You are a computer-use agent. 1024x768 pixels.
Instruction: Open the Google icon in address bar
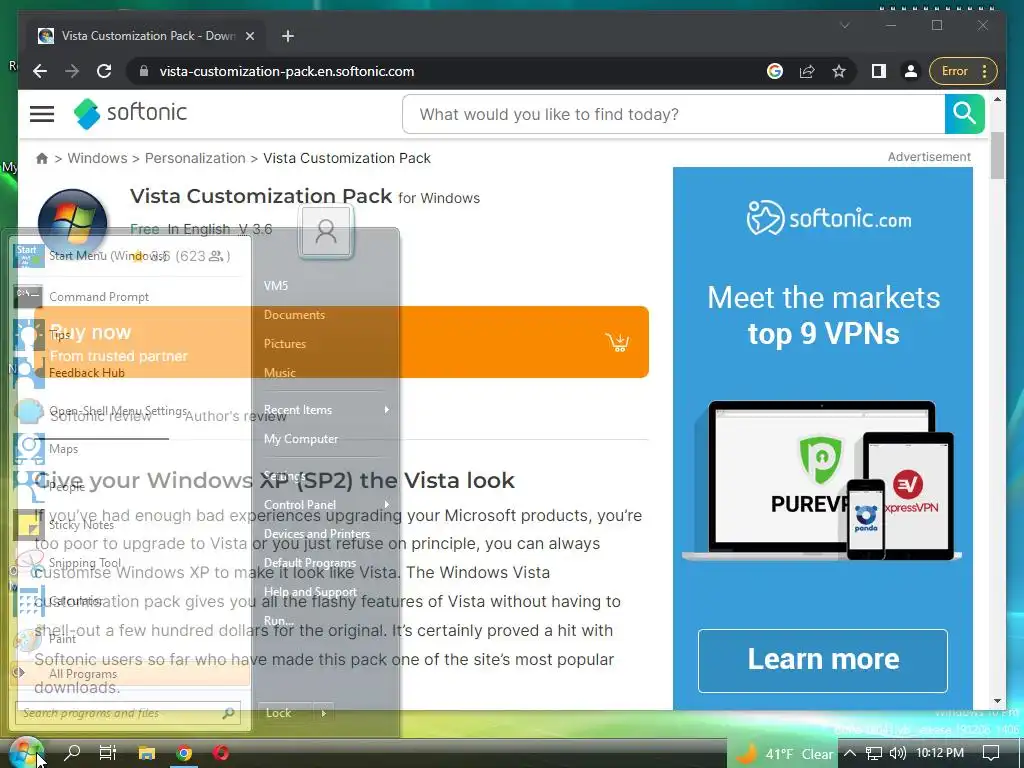click(775, 71)
